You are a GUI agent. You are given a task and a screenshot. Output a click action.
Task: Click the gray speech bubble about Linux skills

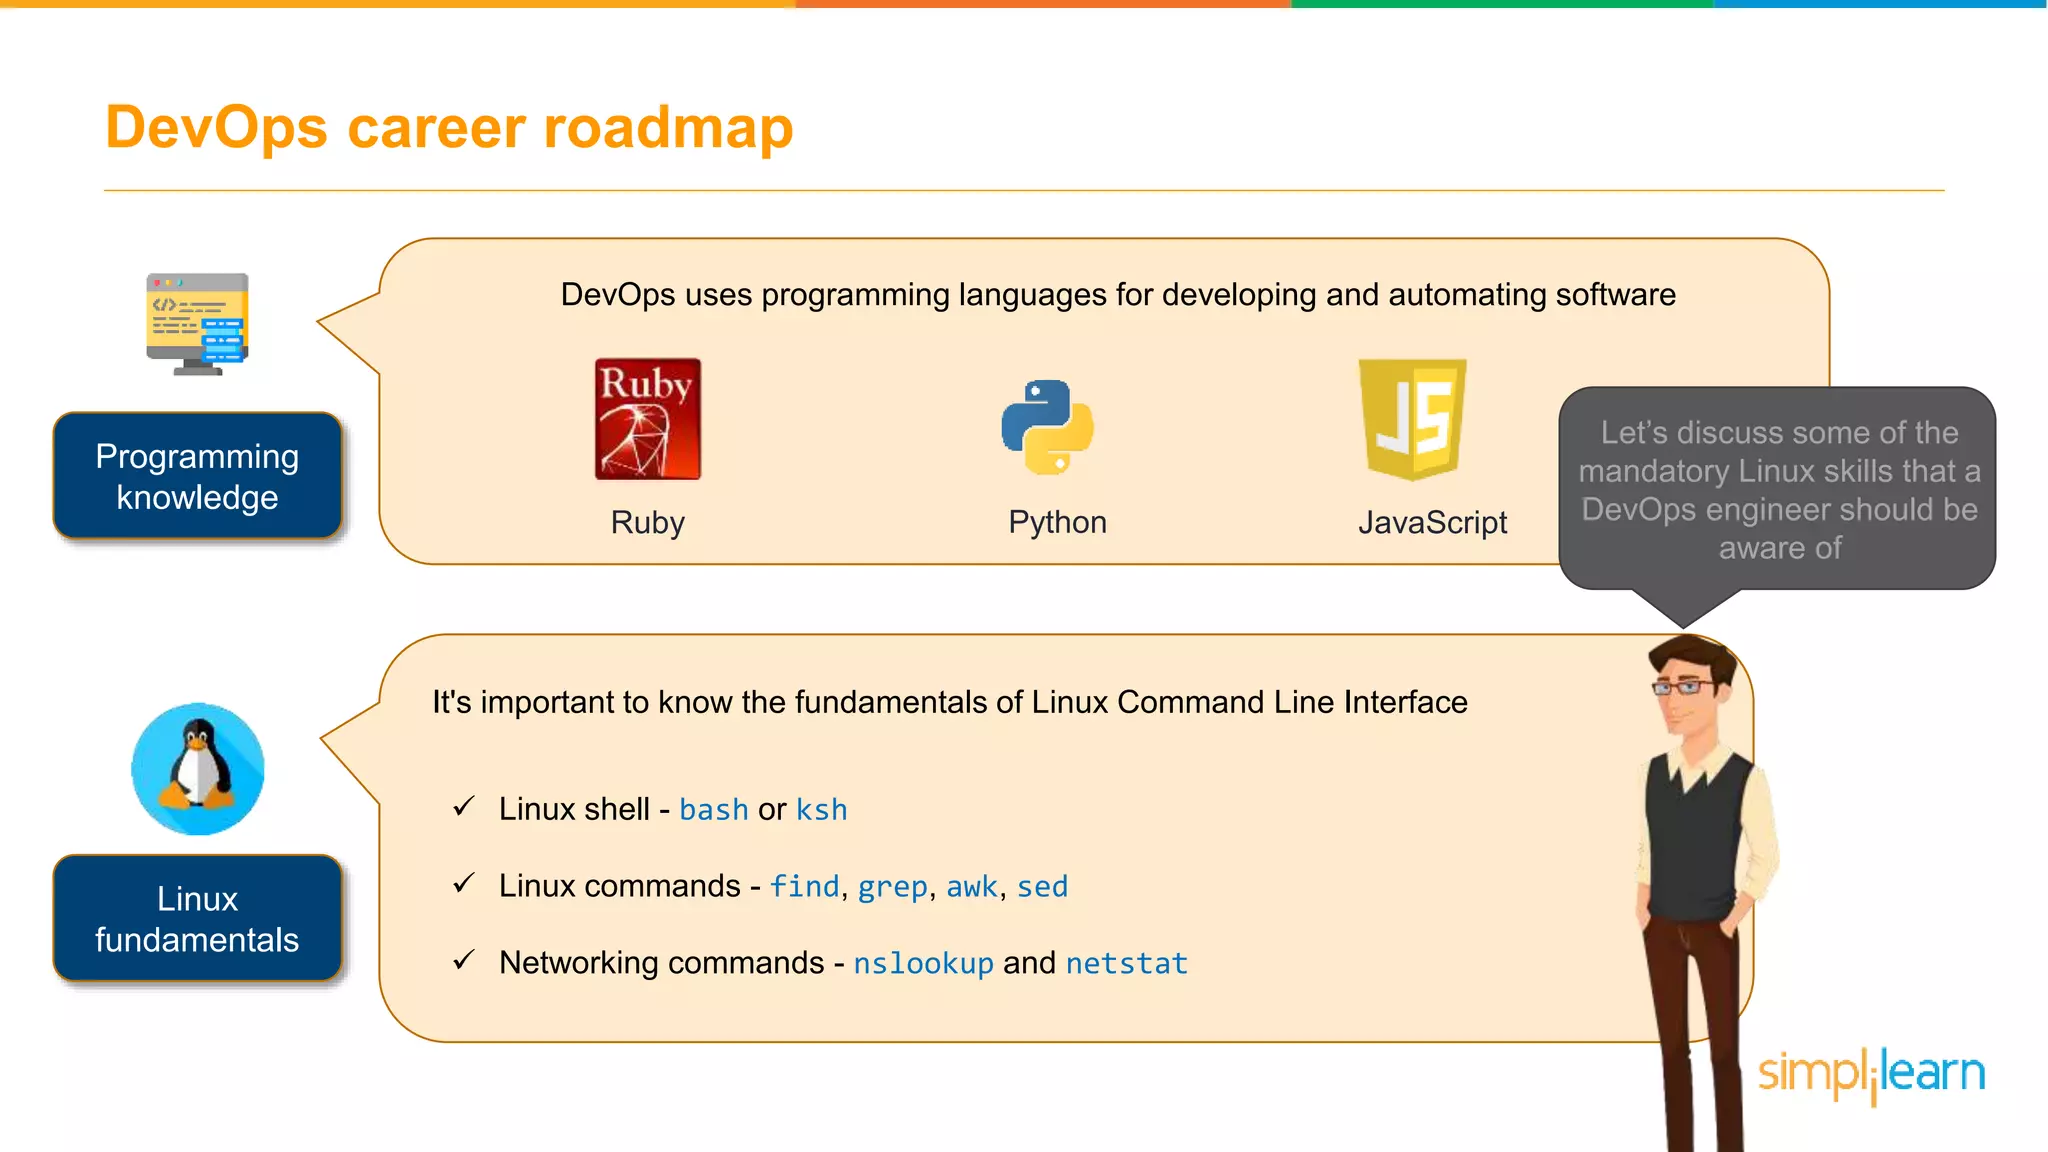pos(1778,490)
